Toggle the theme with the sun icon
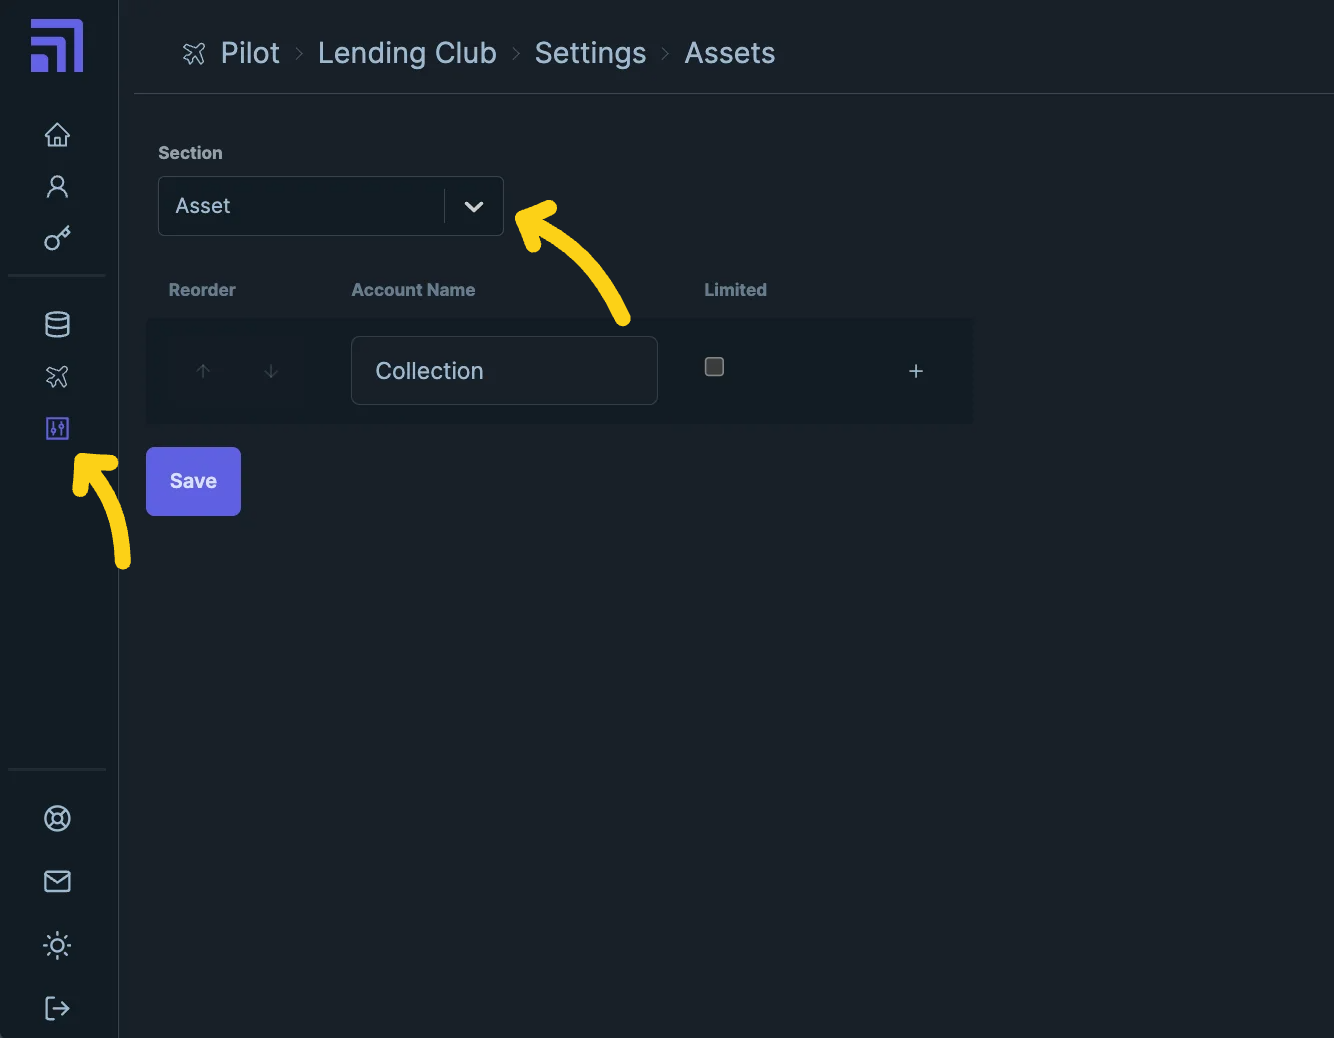Image resolution: width=1334 pixels, height=1038 pixels. point(57,945)
